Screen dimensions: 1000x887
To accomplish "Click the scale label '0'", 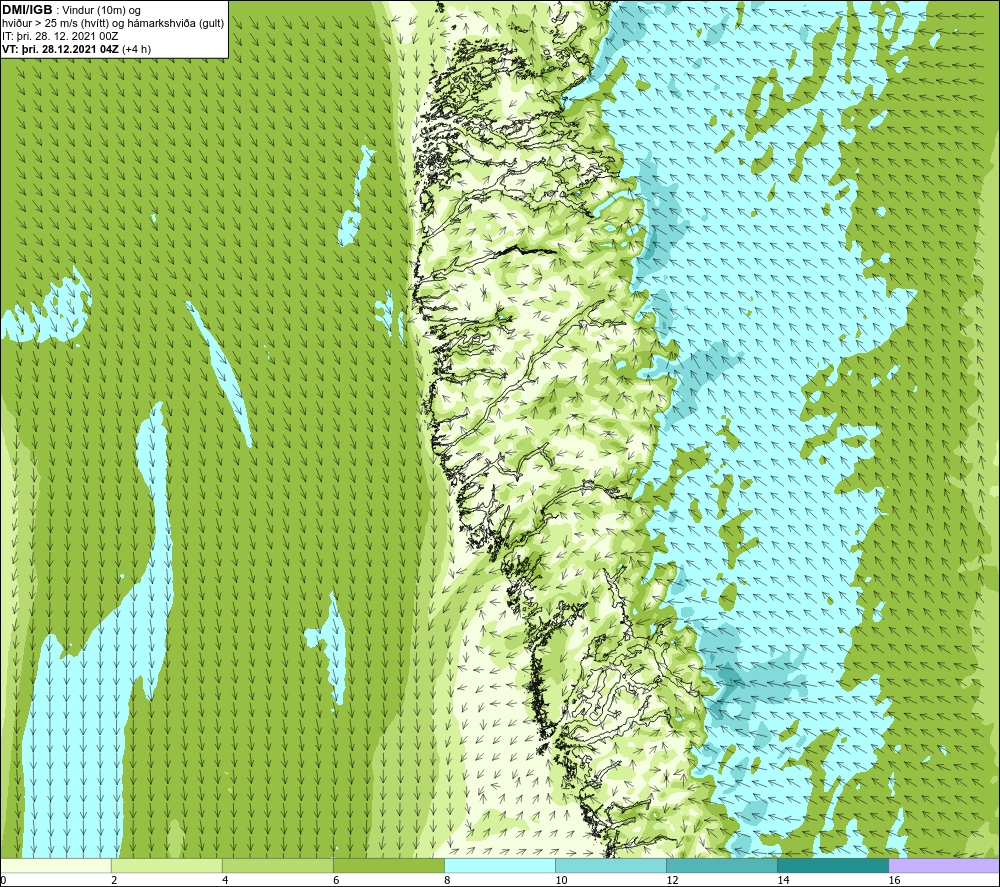I will click(x=3, y=880).
